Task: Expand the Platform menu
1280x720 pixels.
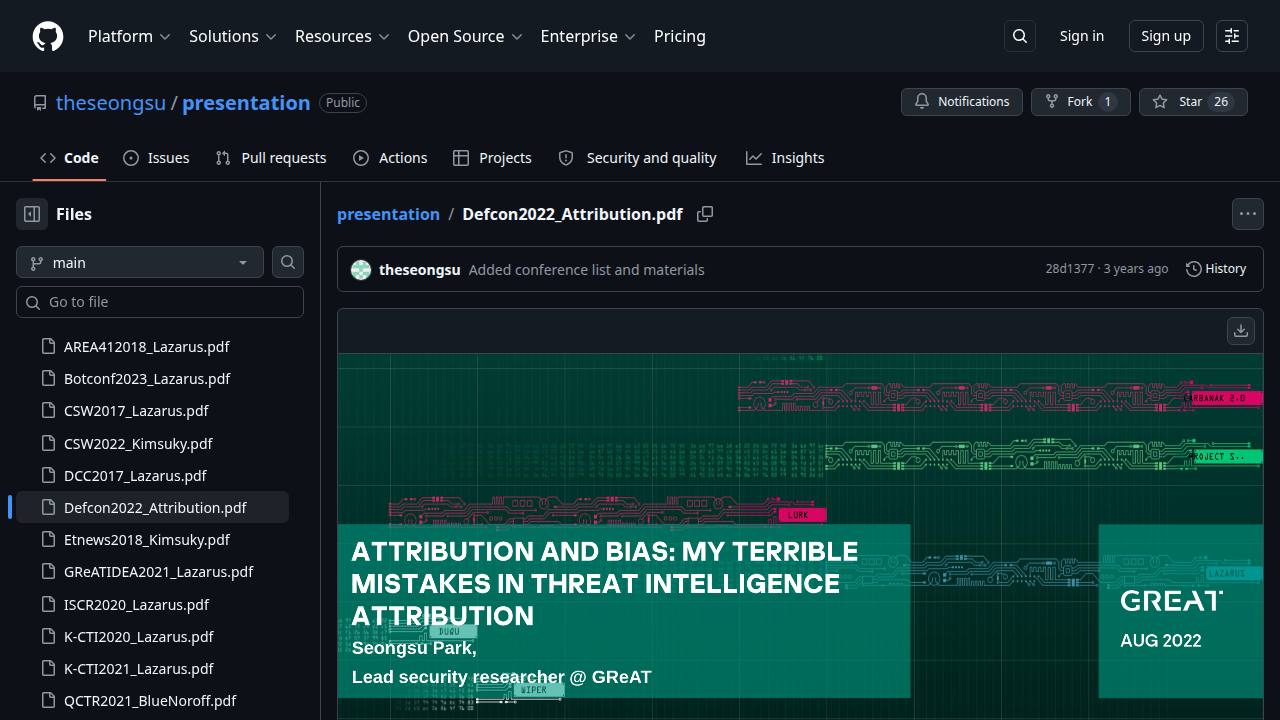Action: coord(129,36)
